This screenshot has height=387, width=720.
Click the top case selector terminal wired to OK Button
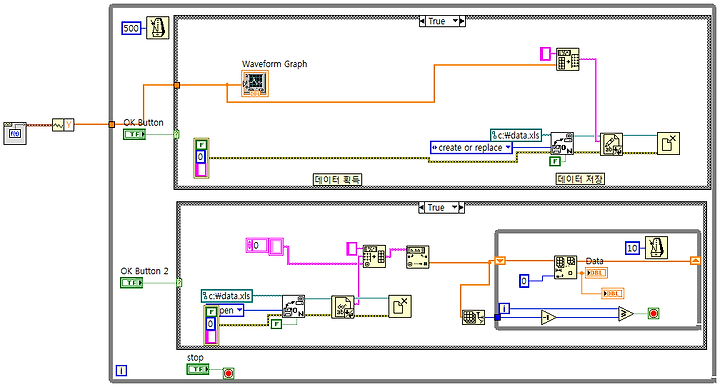coord(176,134)
